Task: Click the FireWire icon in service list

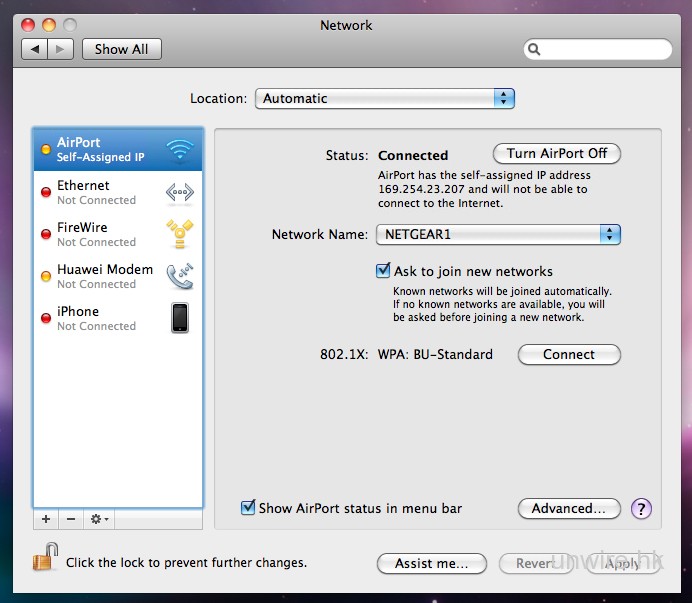Action: (179, 234)
